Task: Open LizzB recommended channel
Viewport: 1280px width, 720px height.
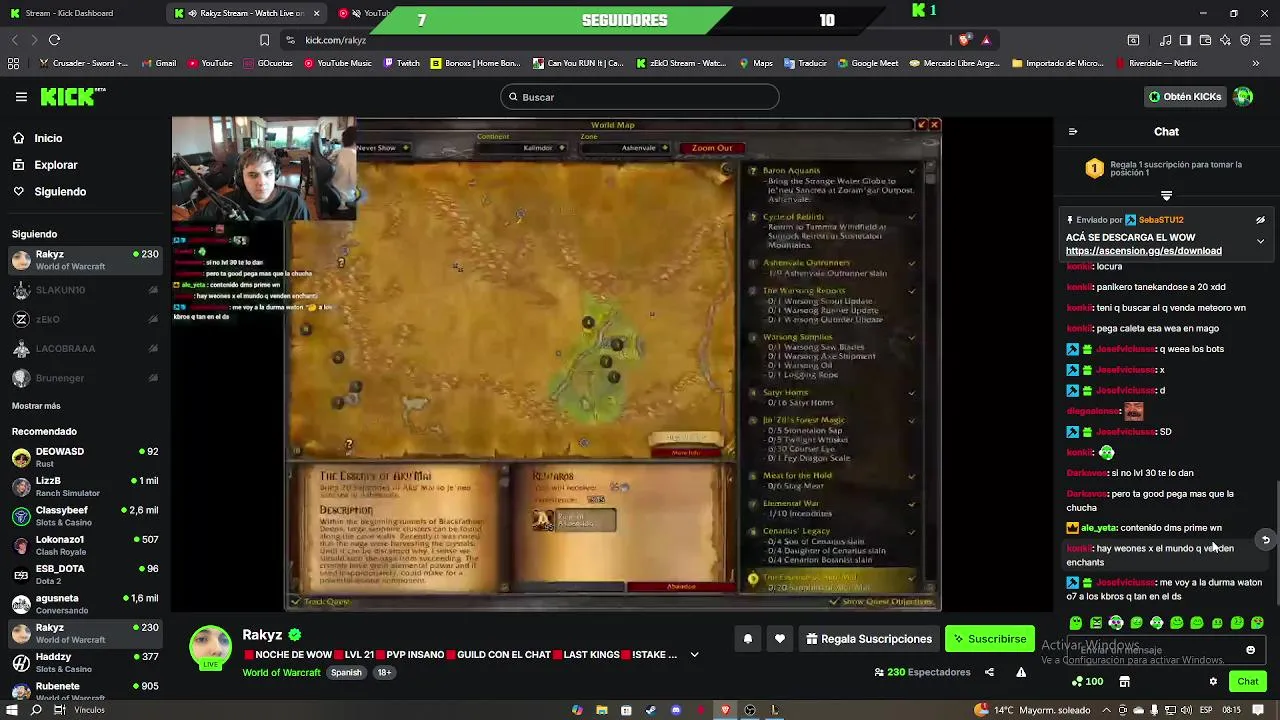Action: (x=84, y=486)
